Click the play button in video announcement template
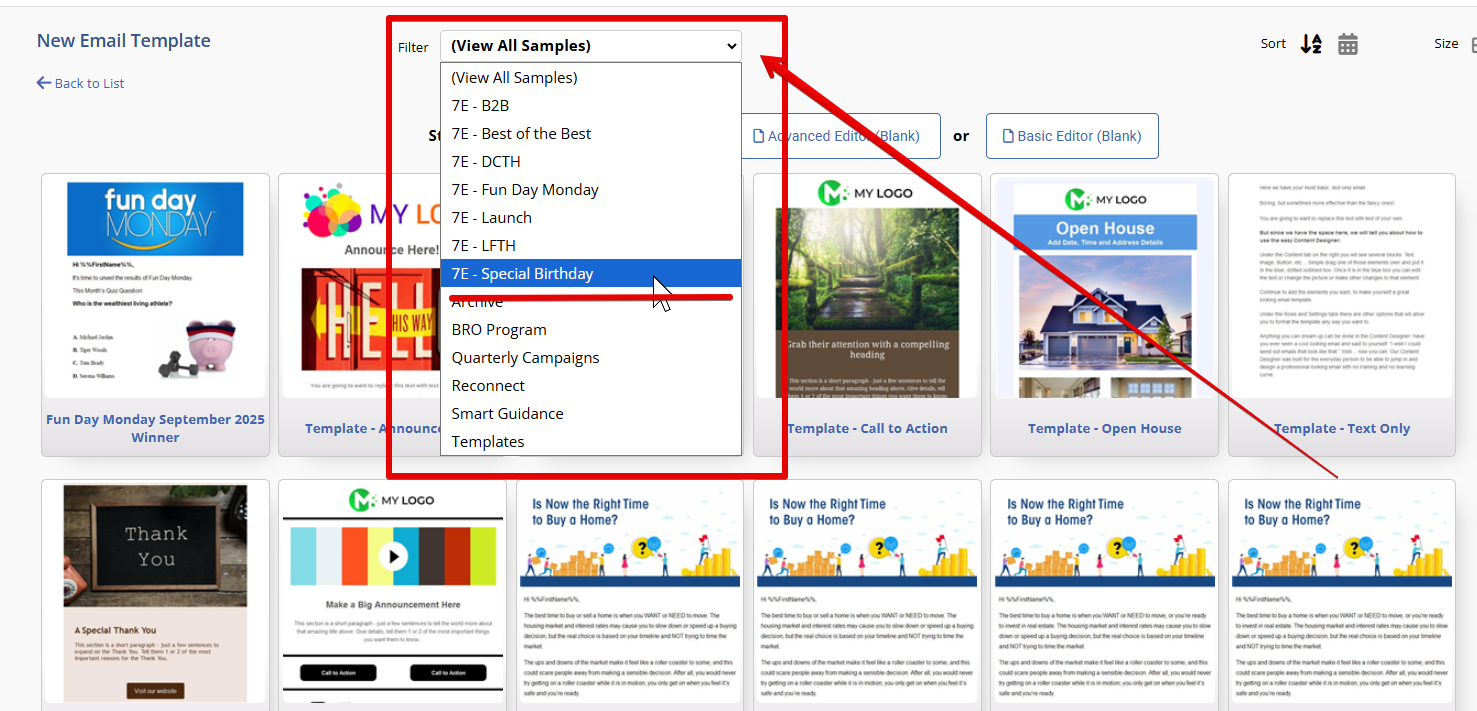The width and height of the screenshot is (1477, 711). (x=392, y=555)
